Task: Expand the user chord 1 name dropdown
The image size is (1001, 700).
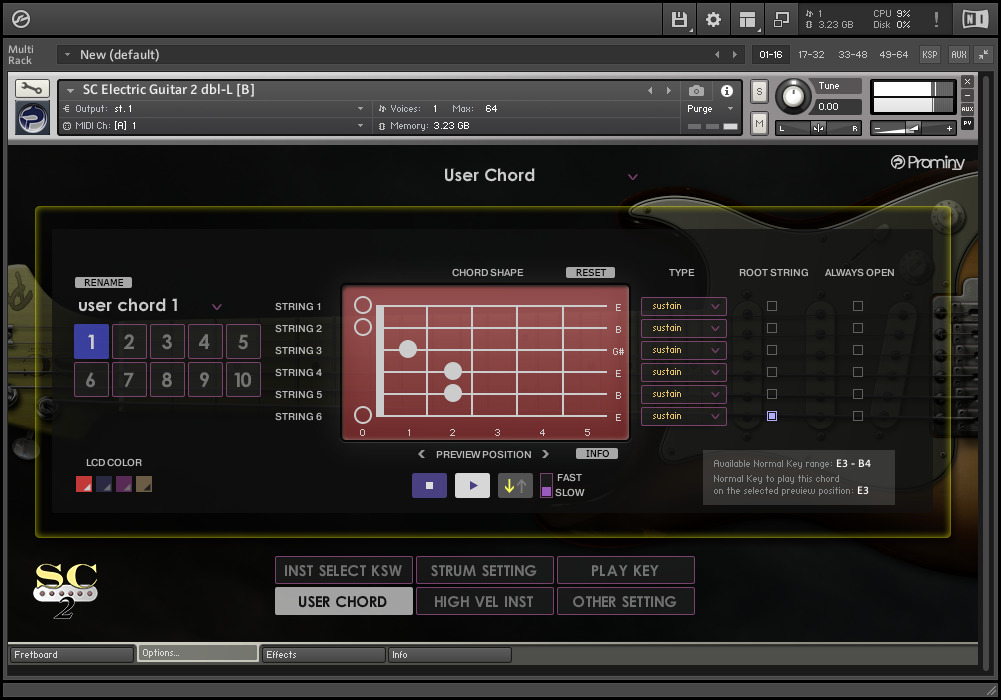Action: click(x=217, y=307)
